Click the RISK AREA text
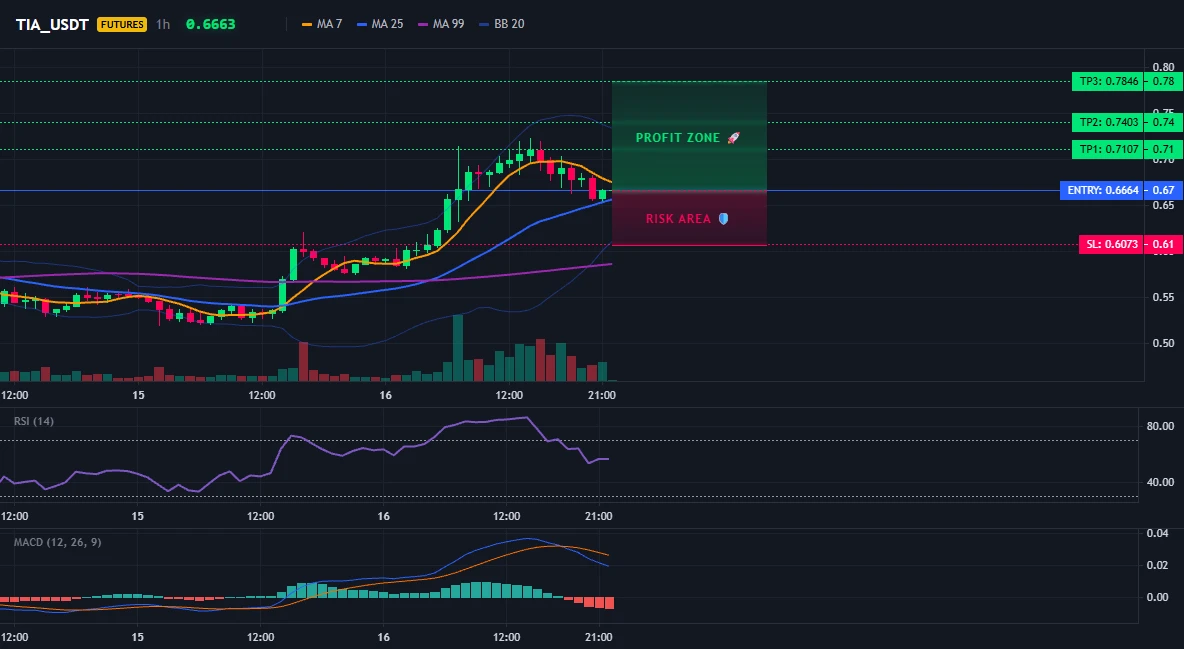 tap(678, 218)
